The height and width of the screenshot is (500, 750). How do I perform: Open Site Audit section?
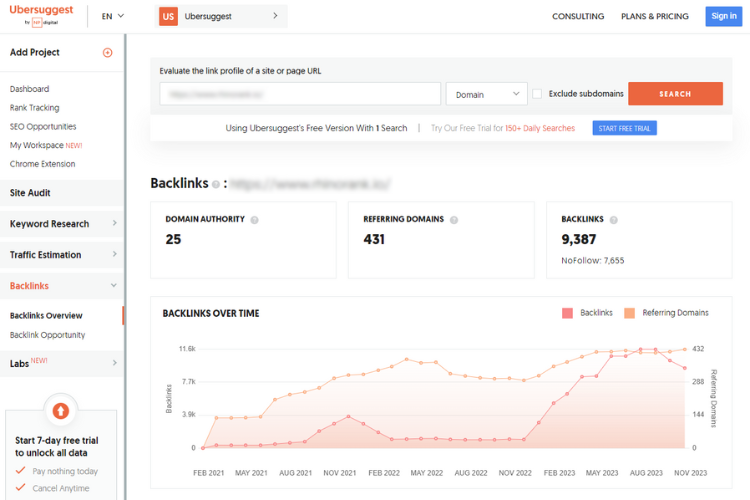62,193
